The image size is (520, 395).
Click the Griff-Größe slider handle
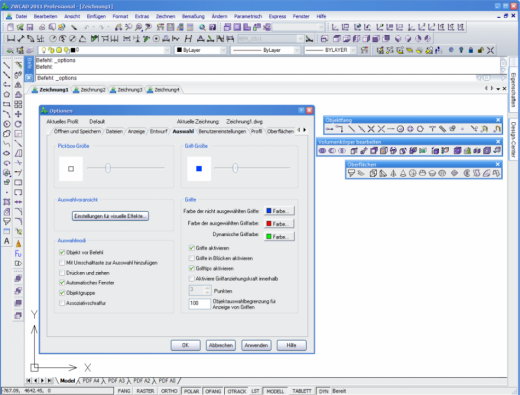(x=235, y=168)
